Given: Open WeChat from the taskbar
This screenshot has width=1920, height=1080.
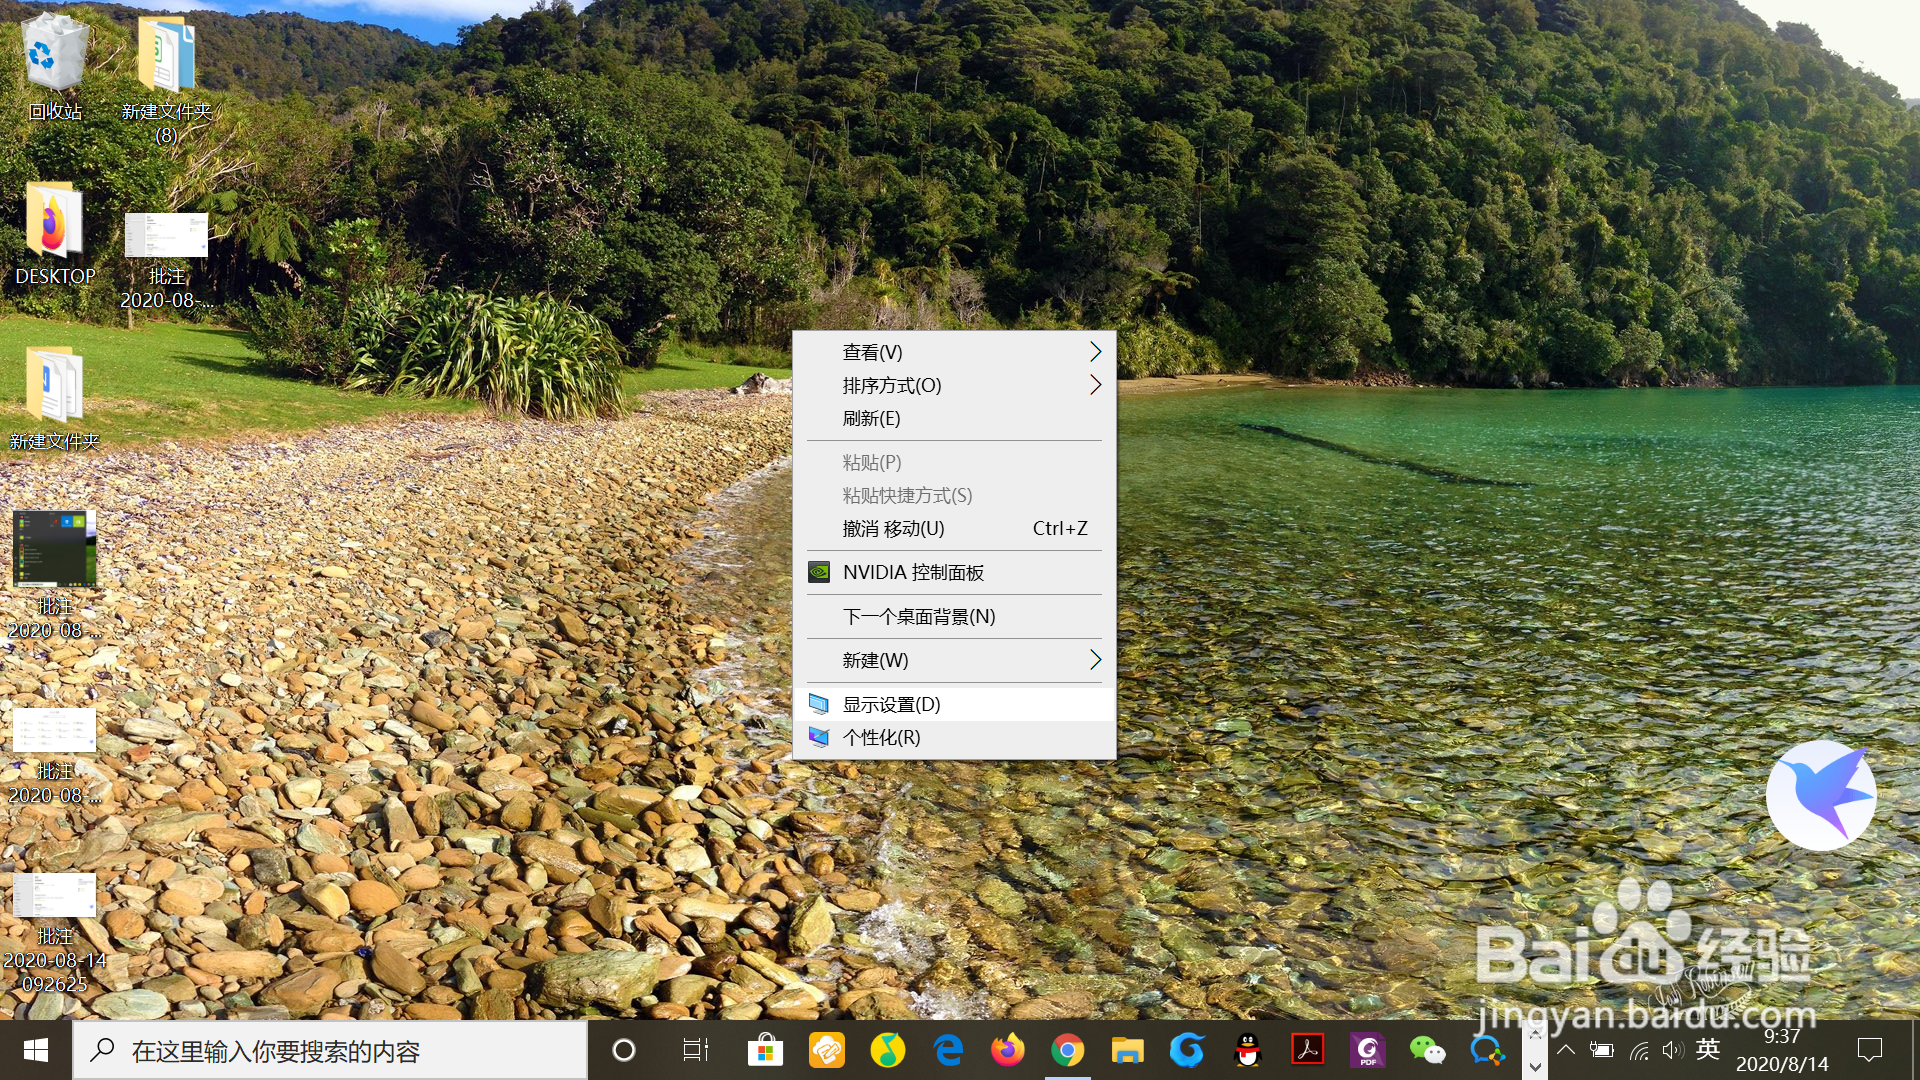Looking at the screenshot, I should point(1426,1050).
